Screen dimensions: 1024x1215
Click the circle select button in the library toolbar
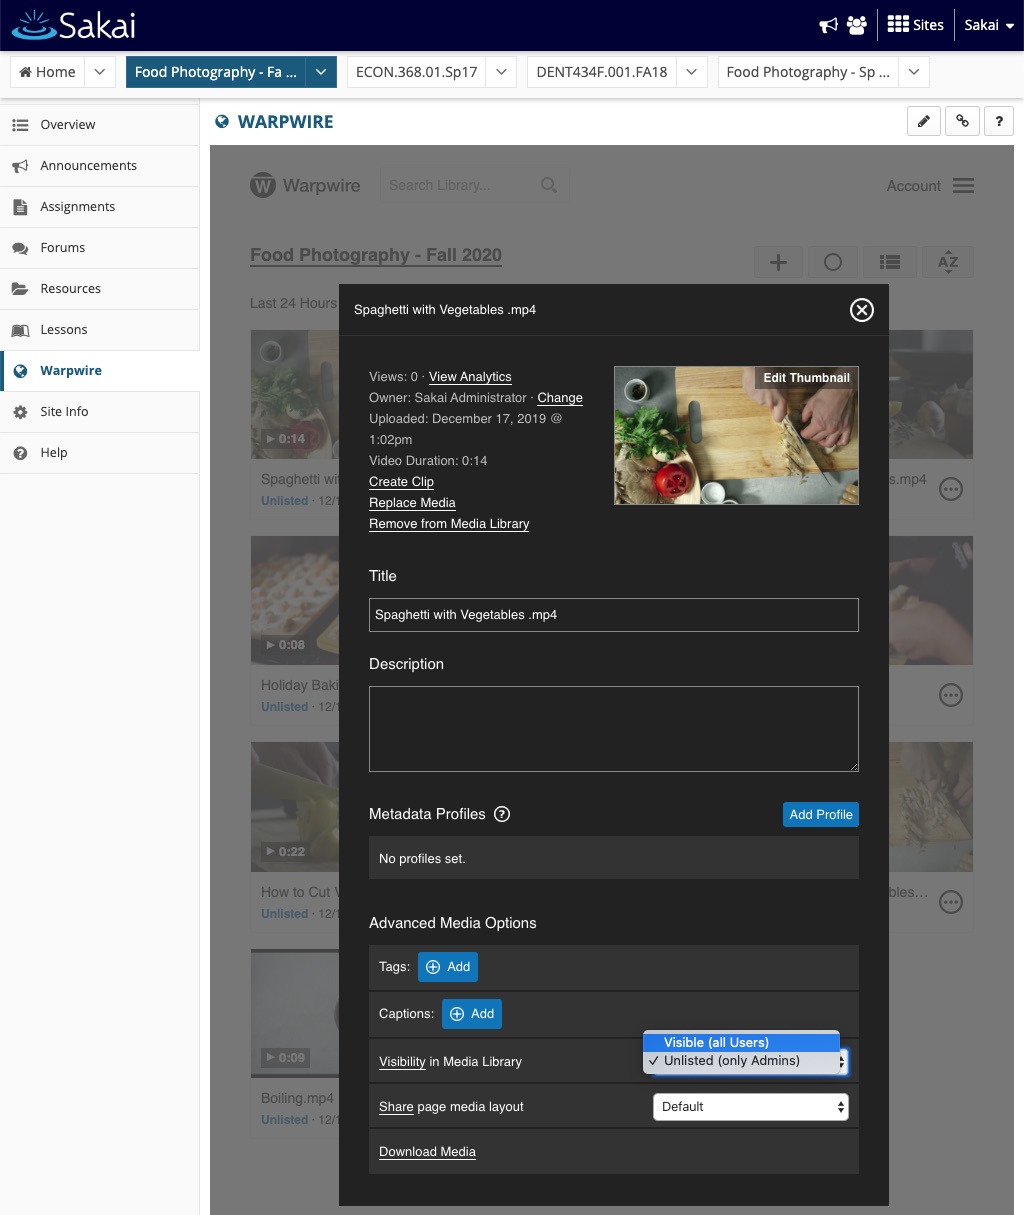[x=833, y=262]
